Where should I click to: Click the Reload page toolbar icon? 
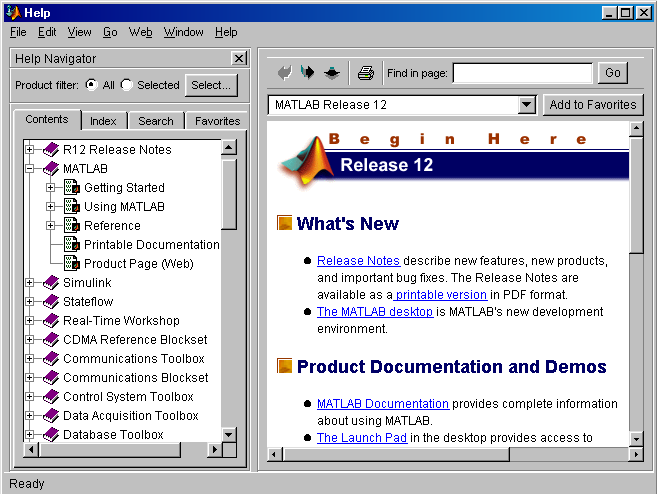point(332,73)
